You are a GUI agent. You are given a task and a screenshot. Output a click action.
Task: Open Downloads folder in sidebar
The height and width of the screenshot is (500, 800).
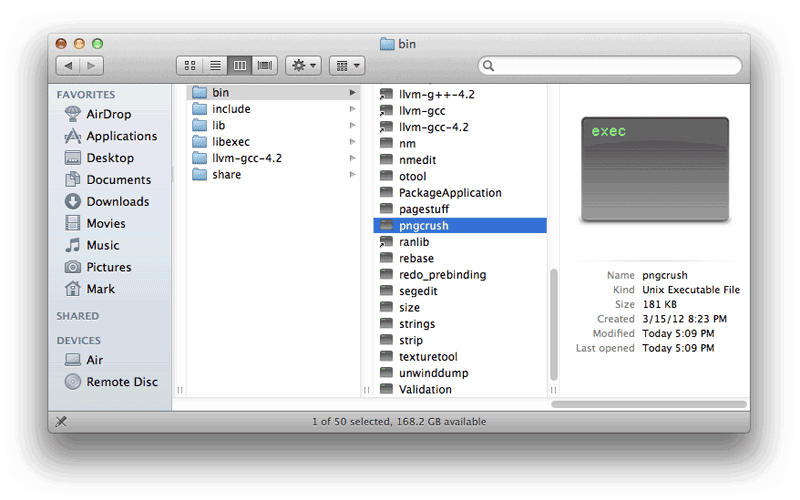click(x=118, y=202)
